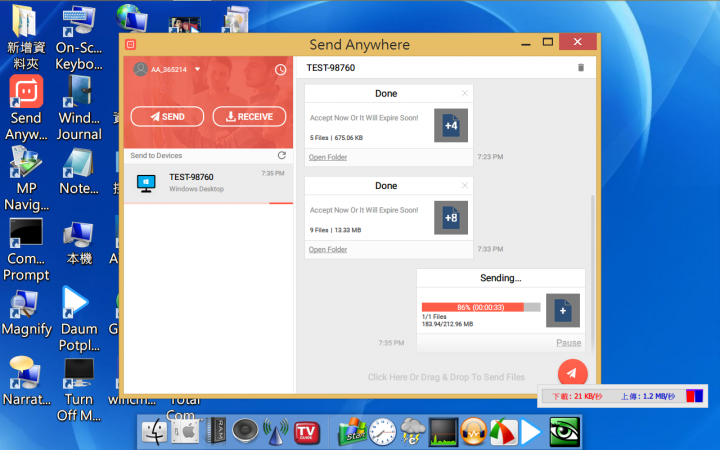Click the Finder icon in the dock

pos(155,432)
